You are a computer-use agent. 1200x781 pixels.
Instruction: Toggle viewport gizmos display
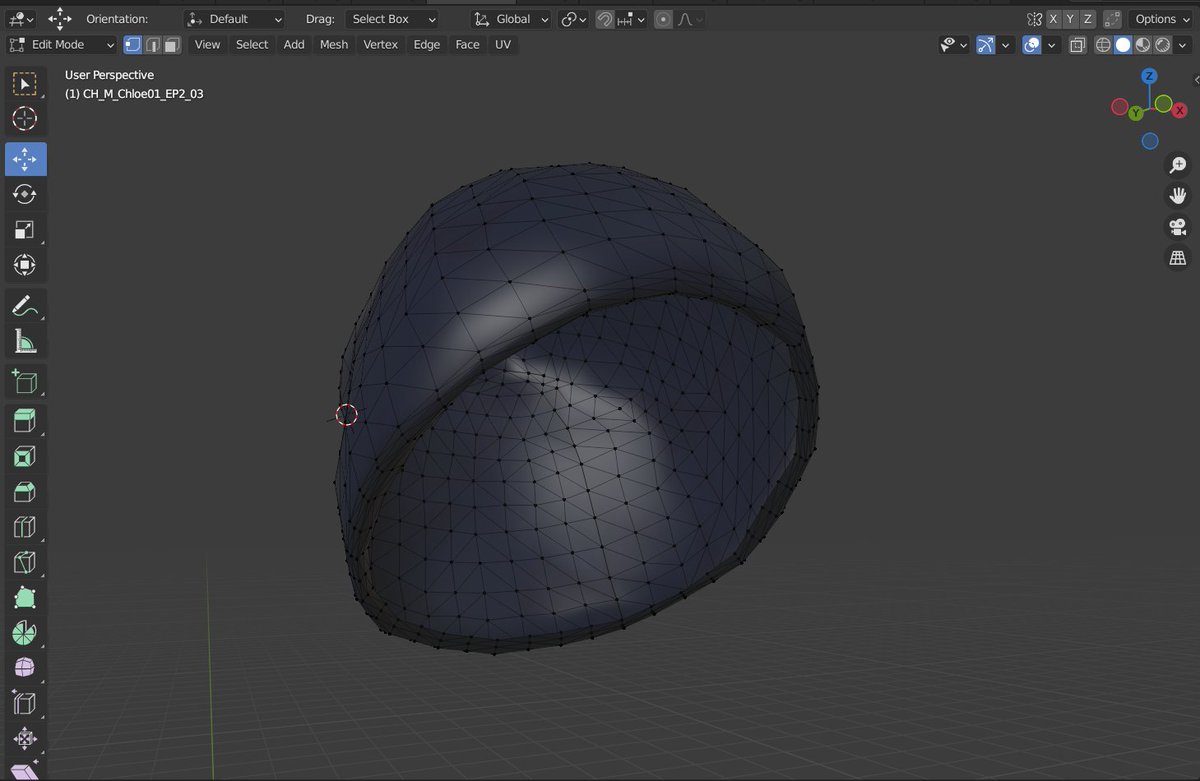(986, 45)
